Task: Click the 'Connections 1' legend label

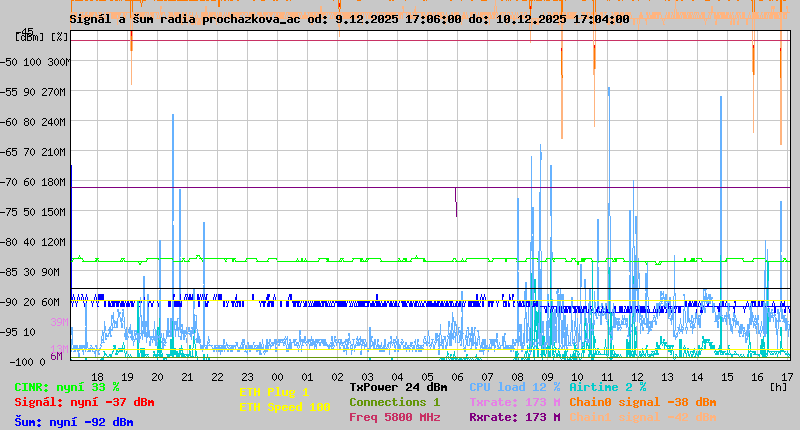Action: pos(394,402)
